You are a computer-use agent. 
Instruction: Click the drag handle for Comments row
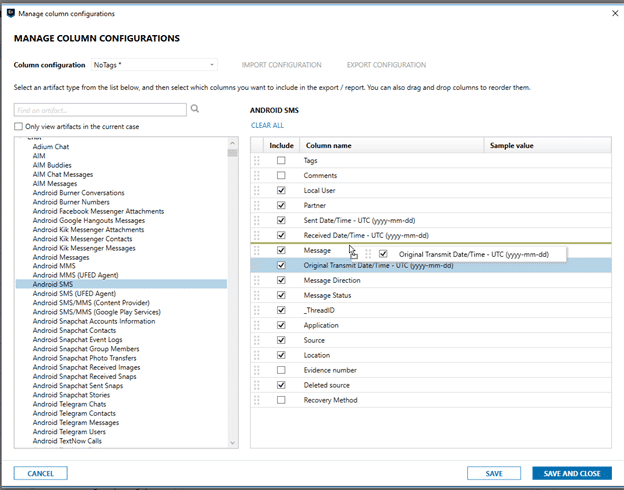[x=257, y=176]
